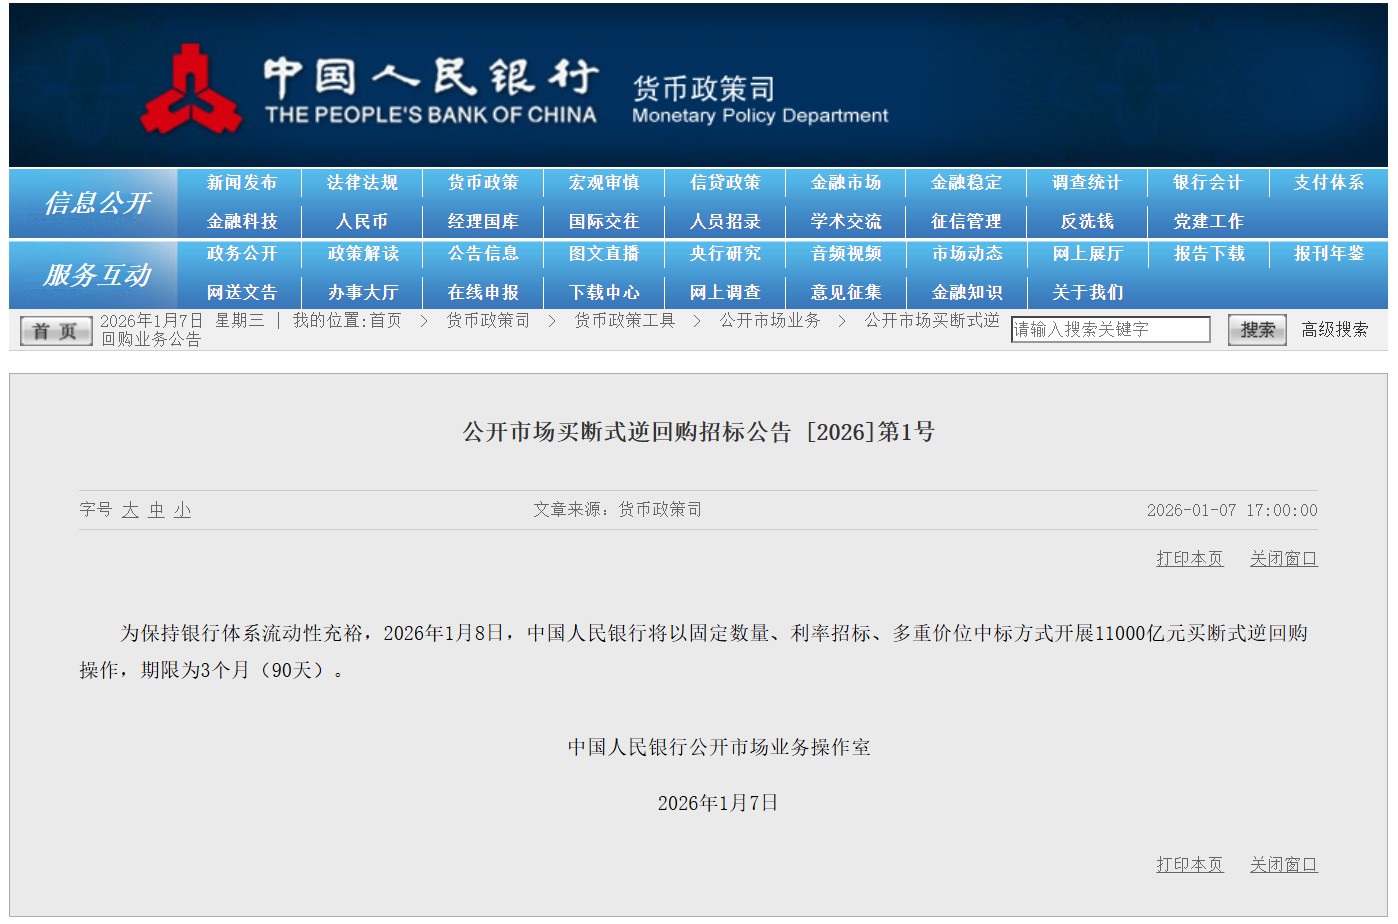Click top 打印本页 print link

pos(1189,559)
